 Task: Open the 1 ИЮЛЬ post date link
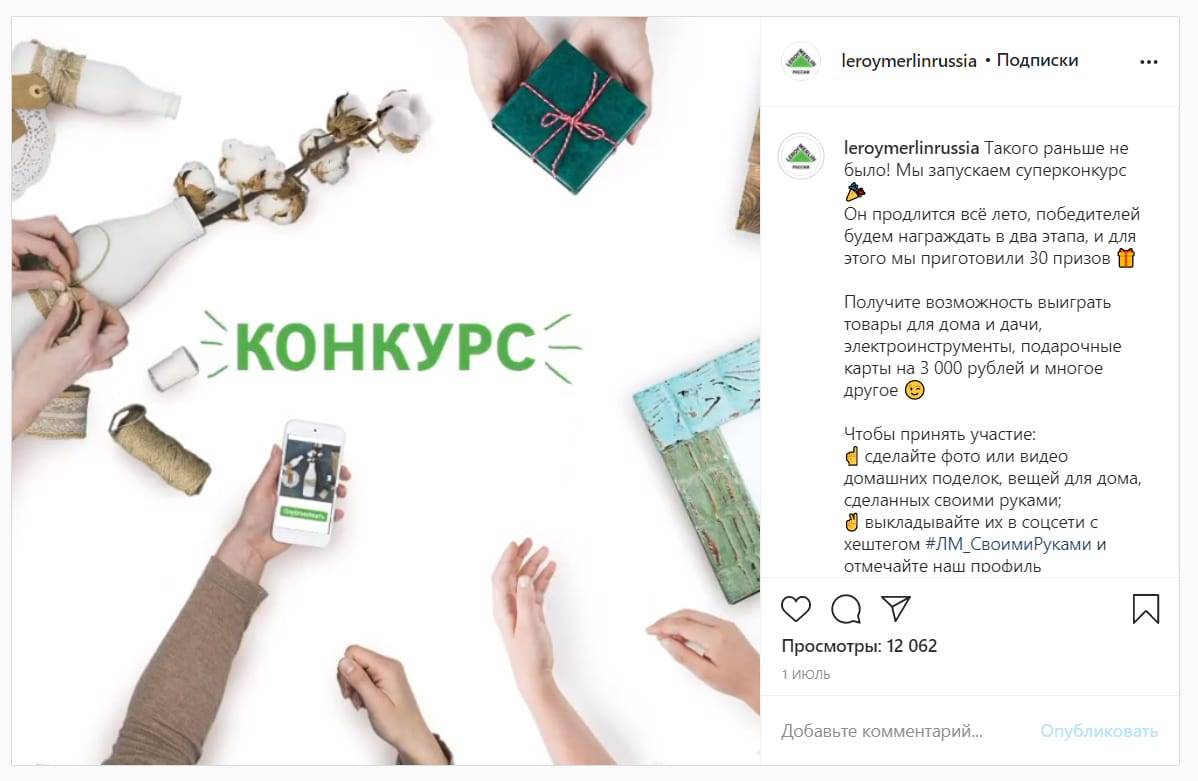coord(805,674)
